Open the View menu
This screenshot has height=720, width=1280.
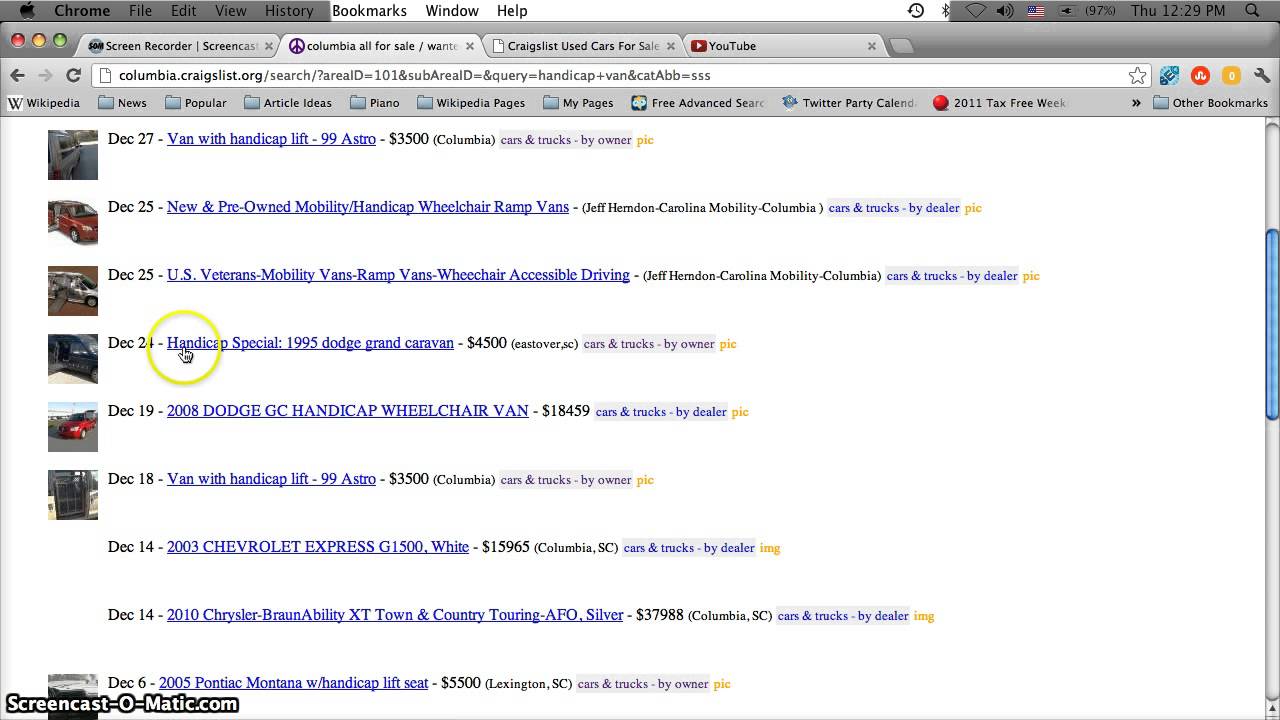[230, 10]
